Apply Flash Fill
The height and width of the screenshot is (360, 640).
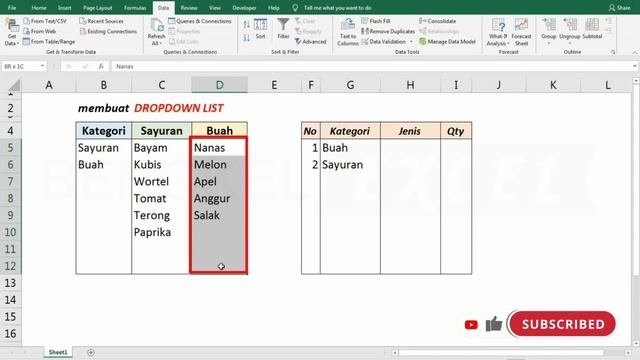(x=376, y=21)
